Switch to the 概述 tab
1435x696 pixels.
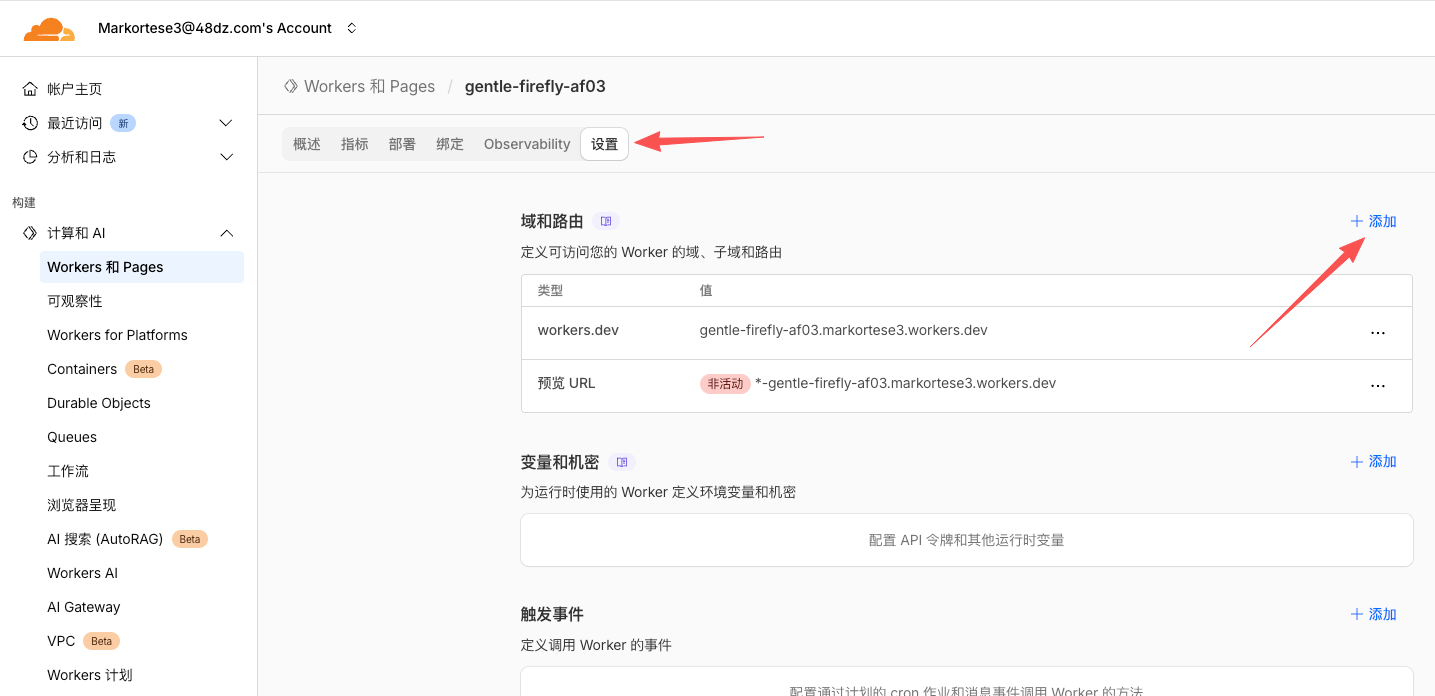(307, 144)
